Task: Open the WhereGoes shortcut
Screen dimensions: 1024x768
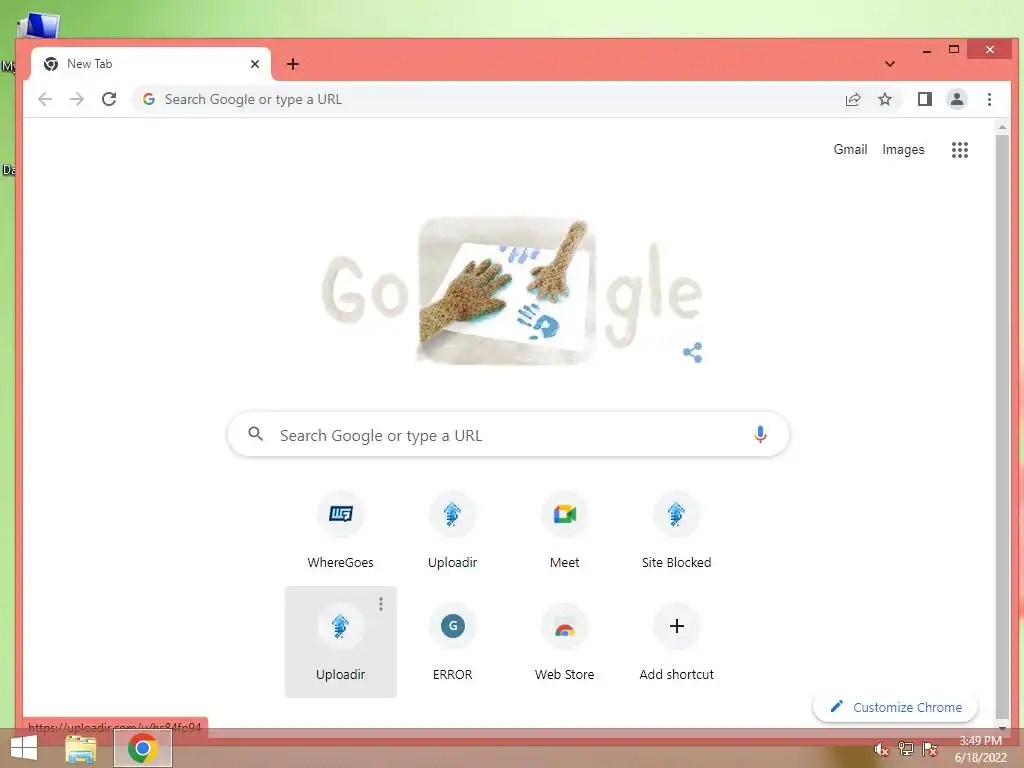Action: pos(340,530)
